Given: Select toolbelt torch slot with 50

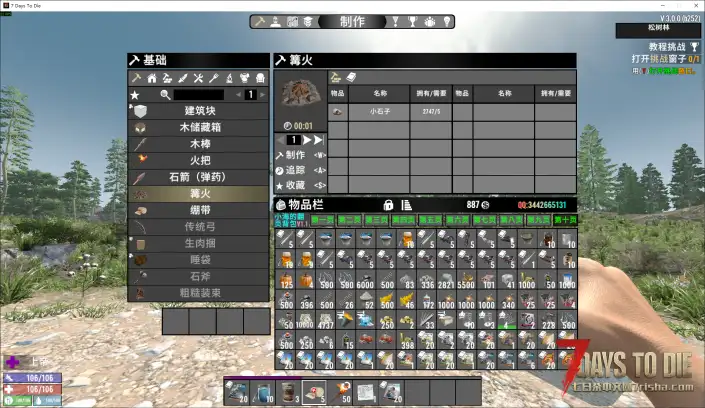Looking at the screenshot, I should tap(340, 392).
